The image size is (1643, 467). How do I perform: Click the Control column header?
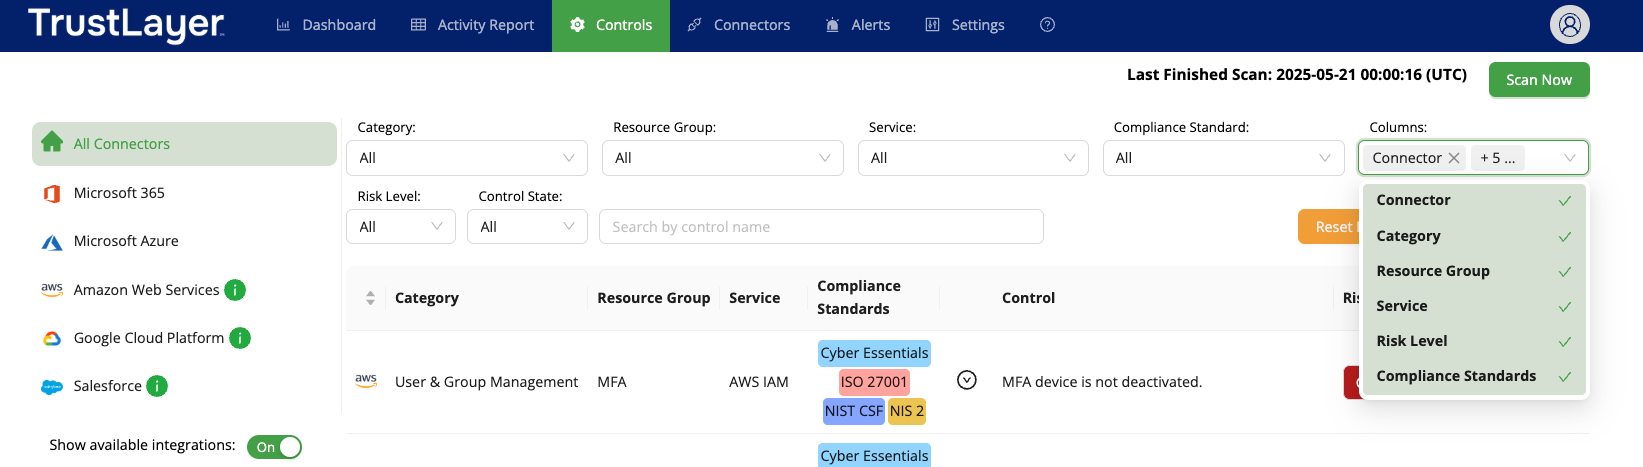(1028, 298)
